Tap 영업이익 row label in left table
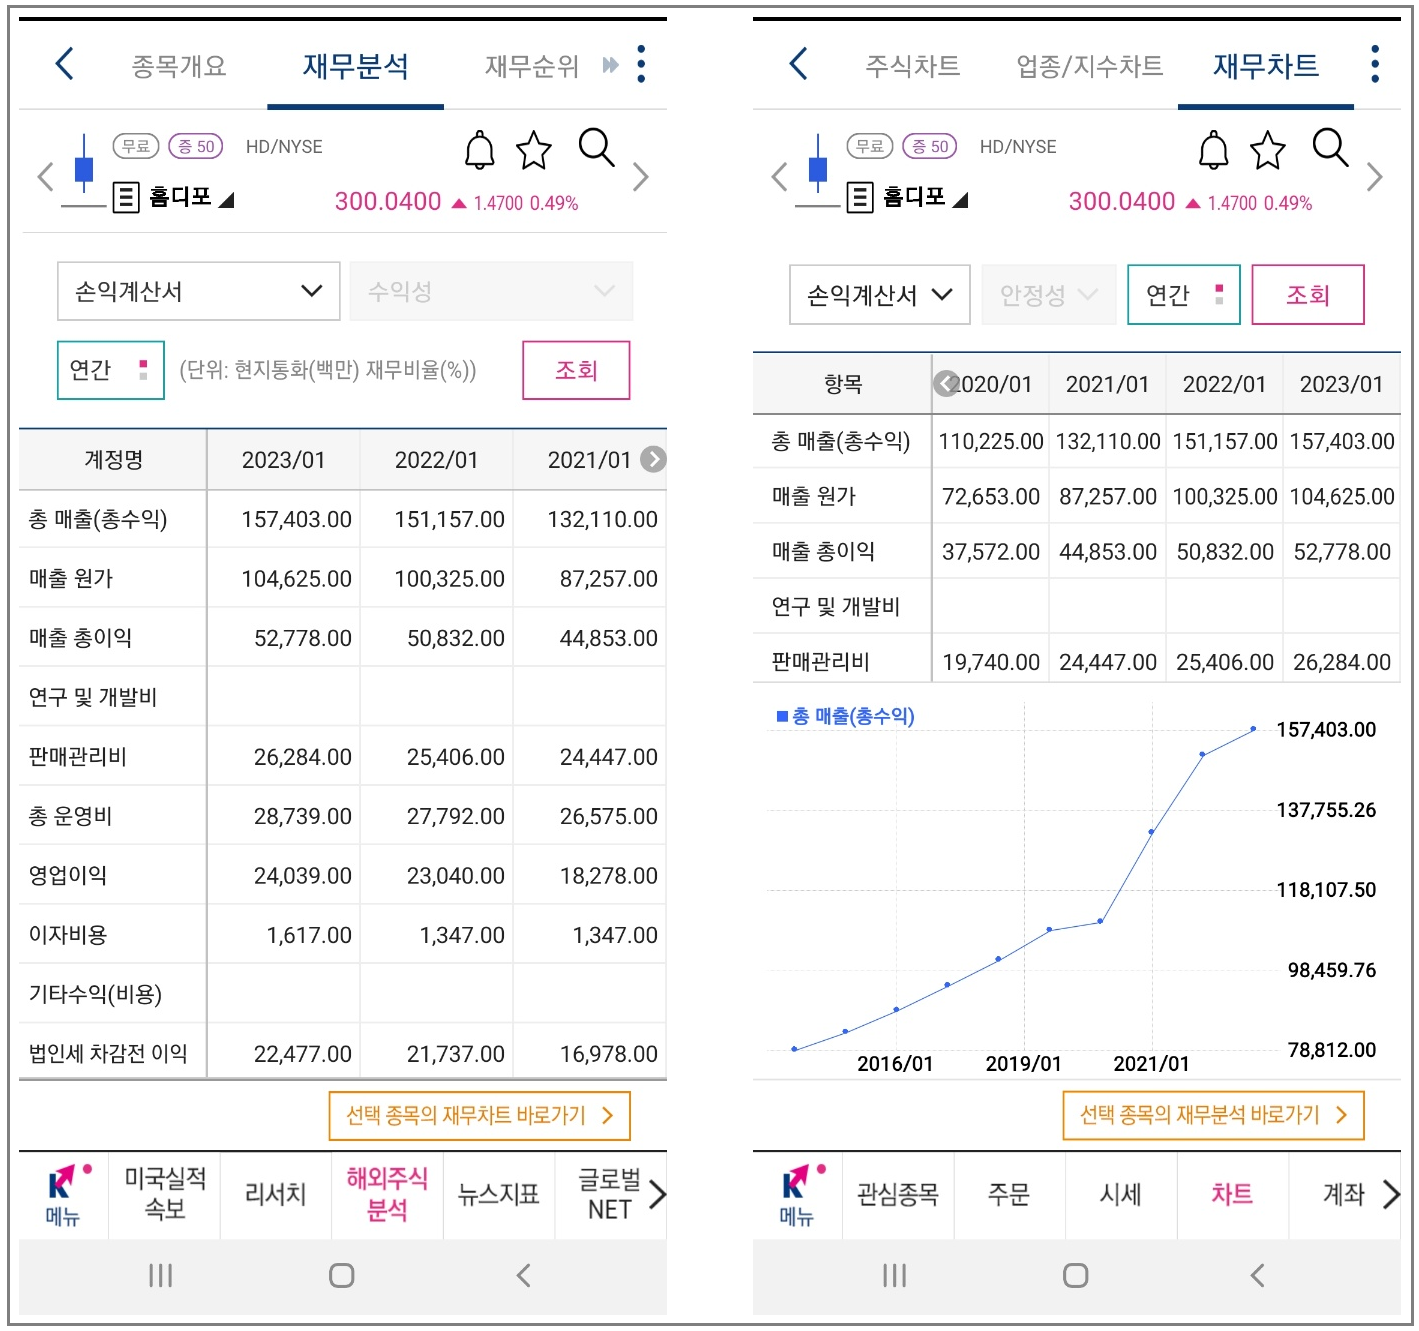1419x1331 pixels. 68,875
